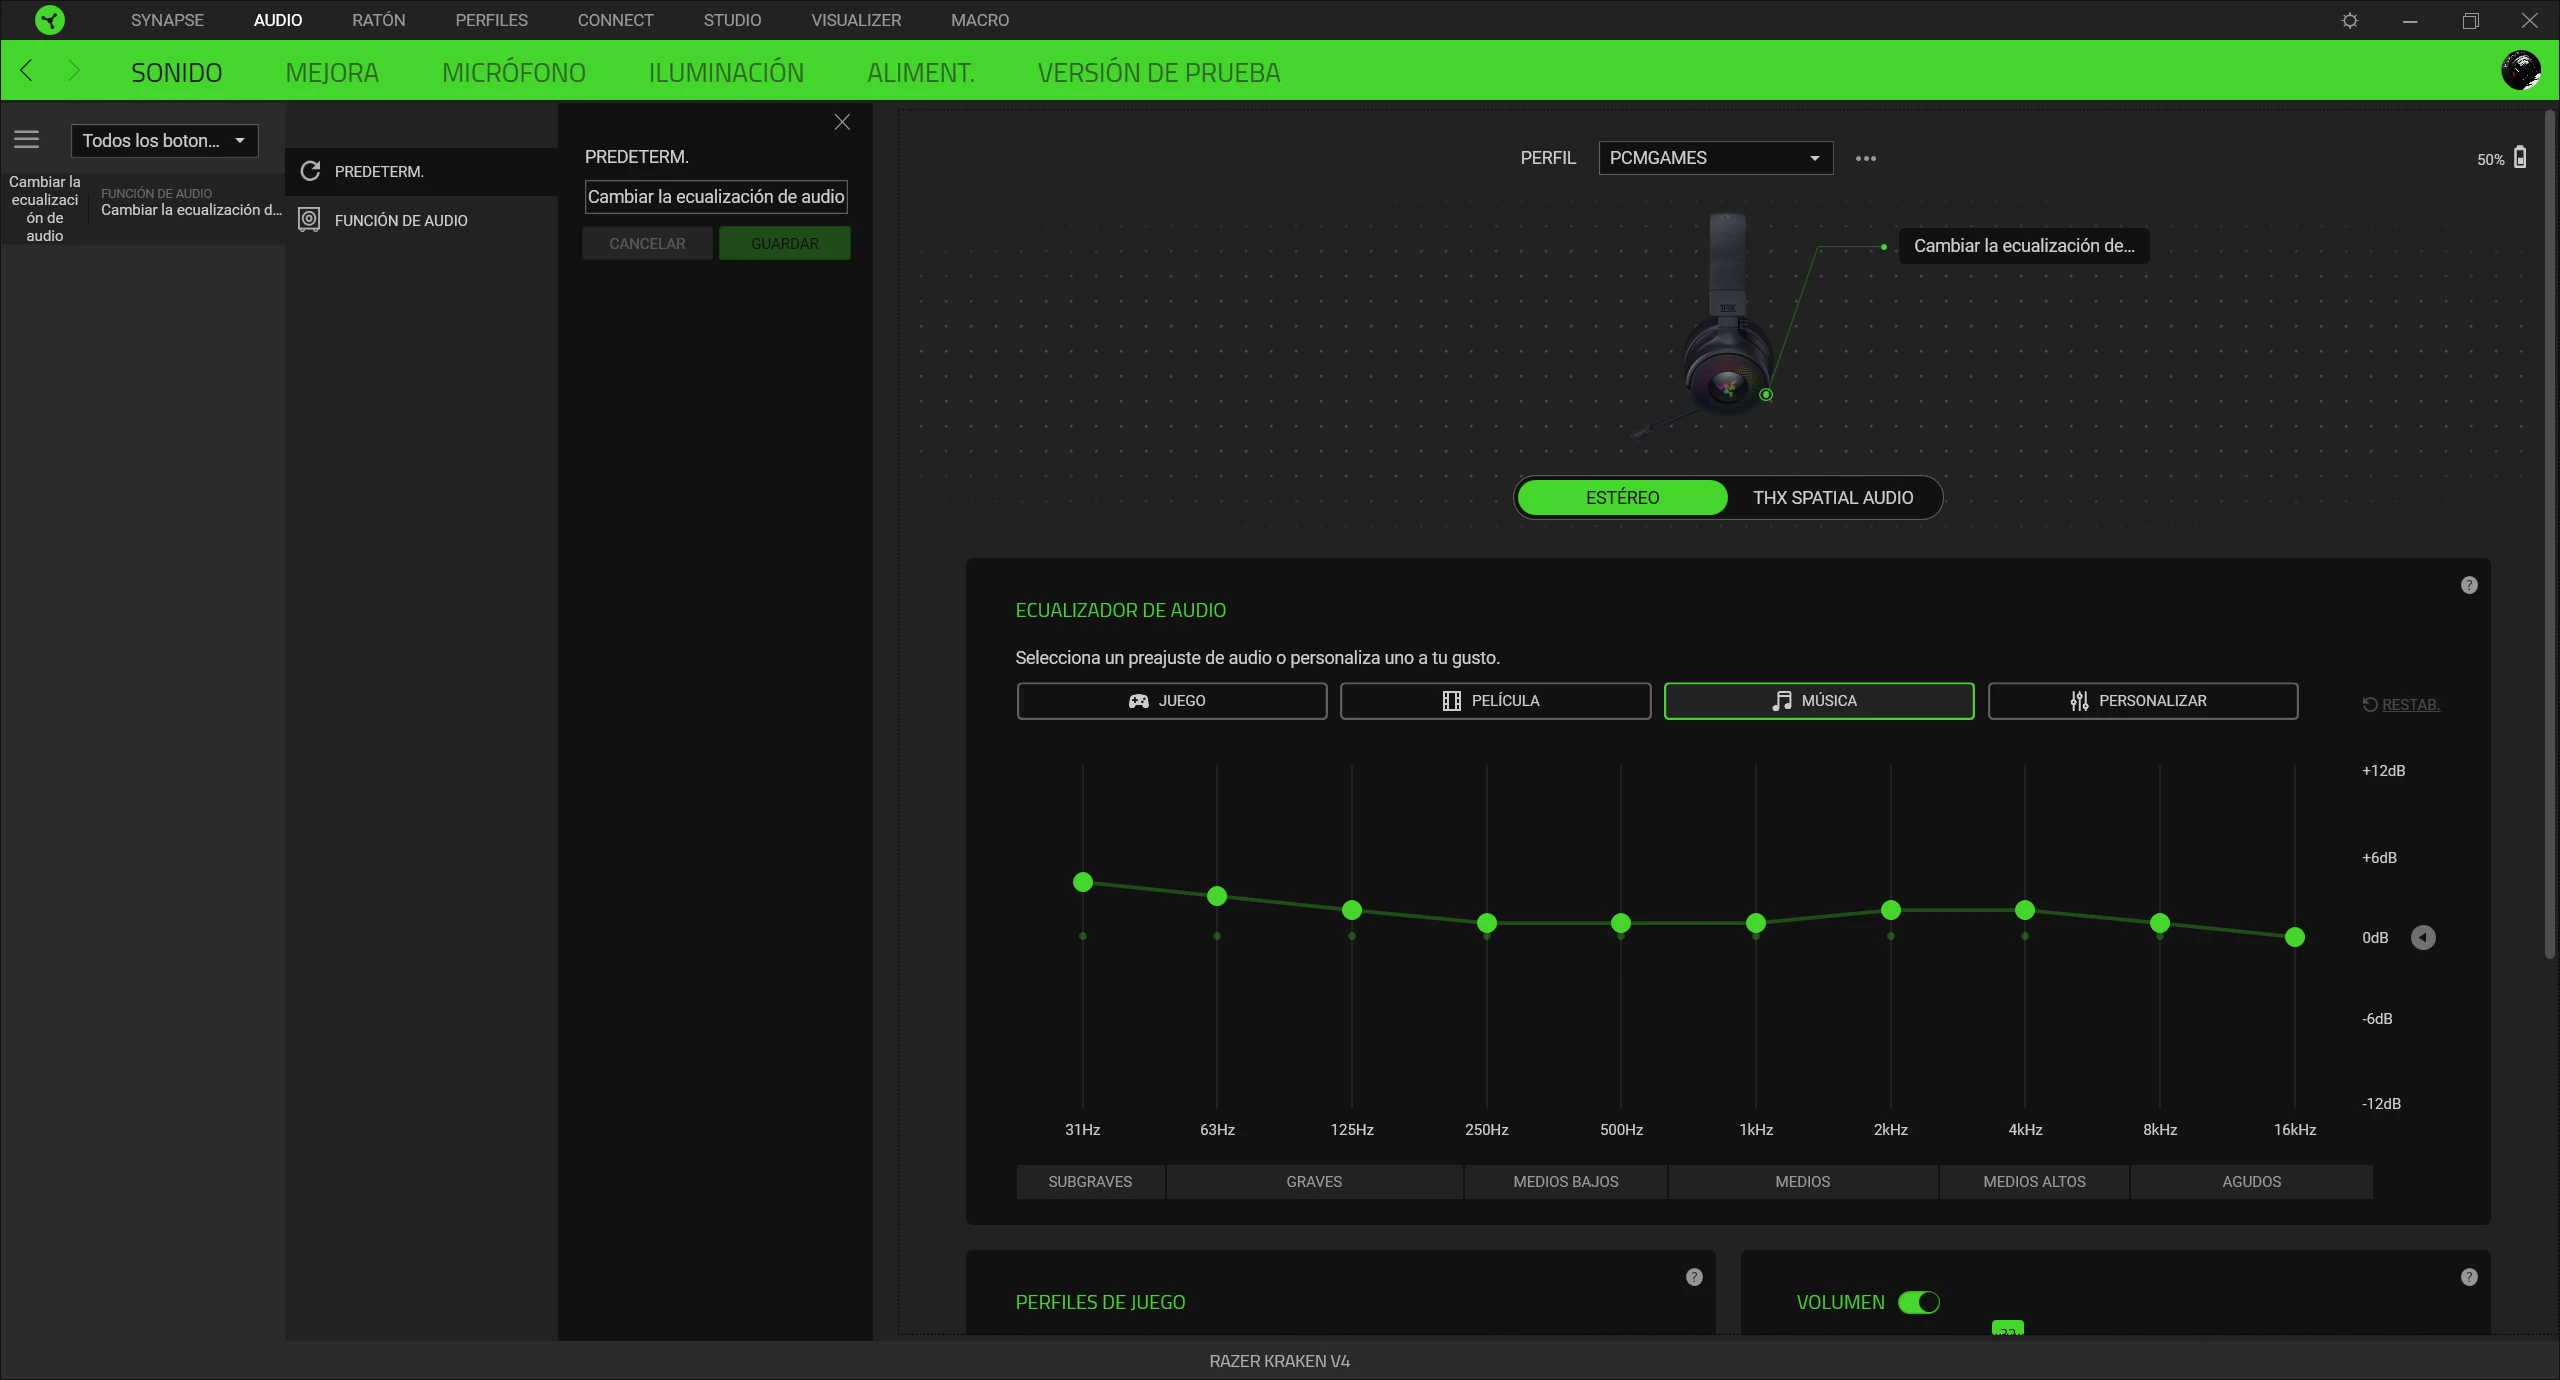The image size is (2560, 1380).
Task: Click the Cambiar la ecualización input field
Action: coord(716,197)
